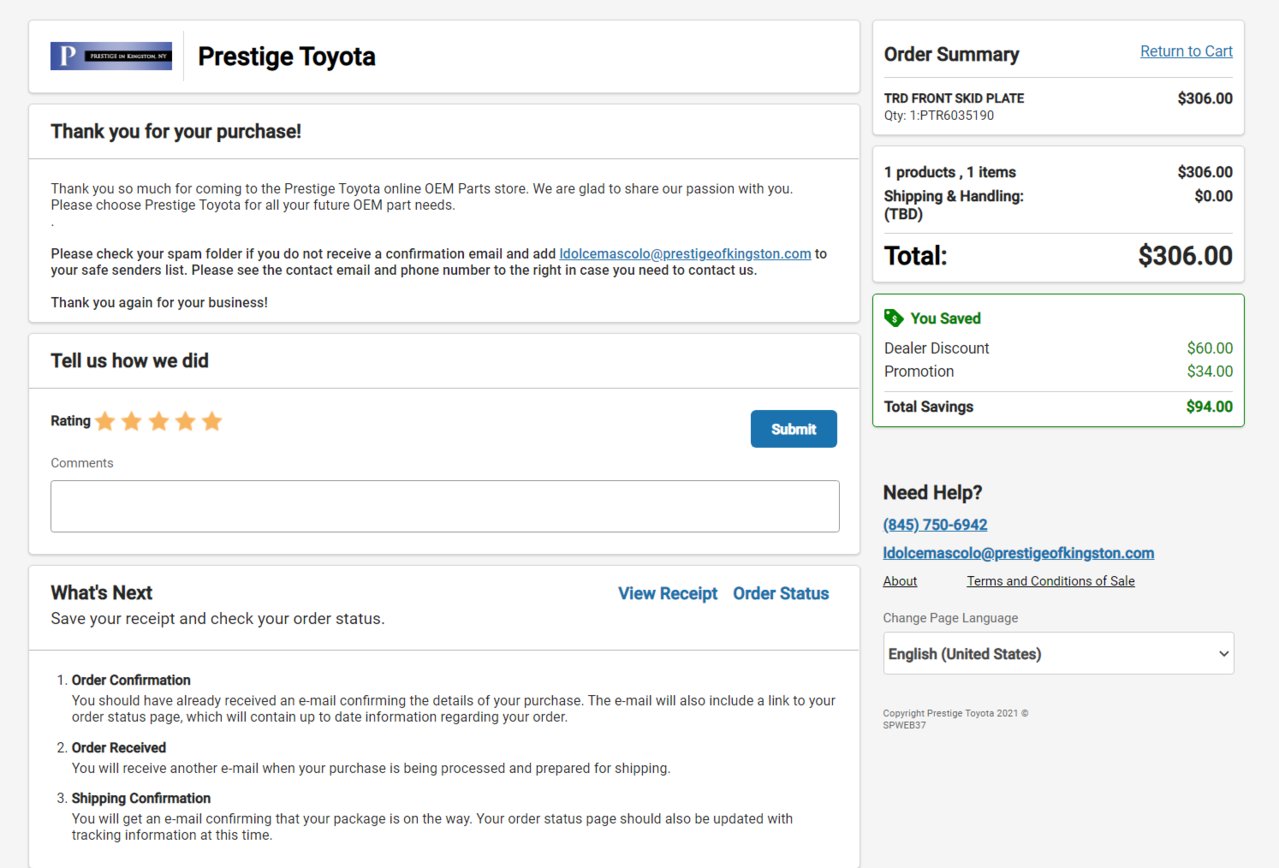Click the Tell us how we did heading
The width and height of the screenshot is (1279, 868).
(130, 361)
